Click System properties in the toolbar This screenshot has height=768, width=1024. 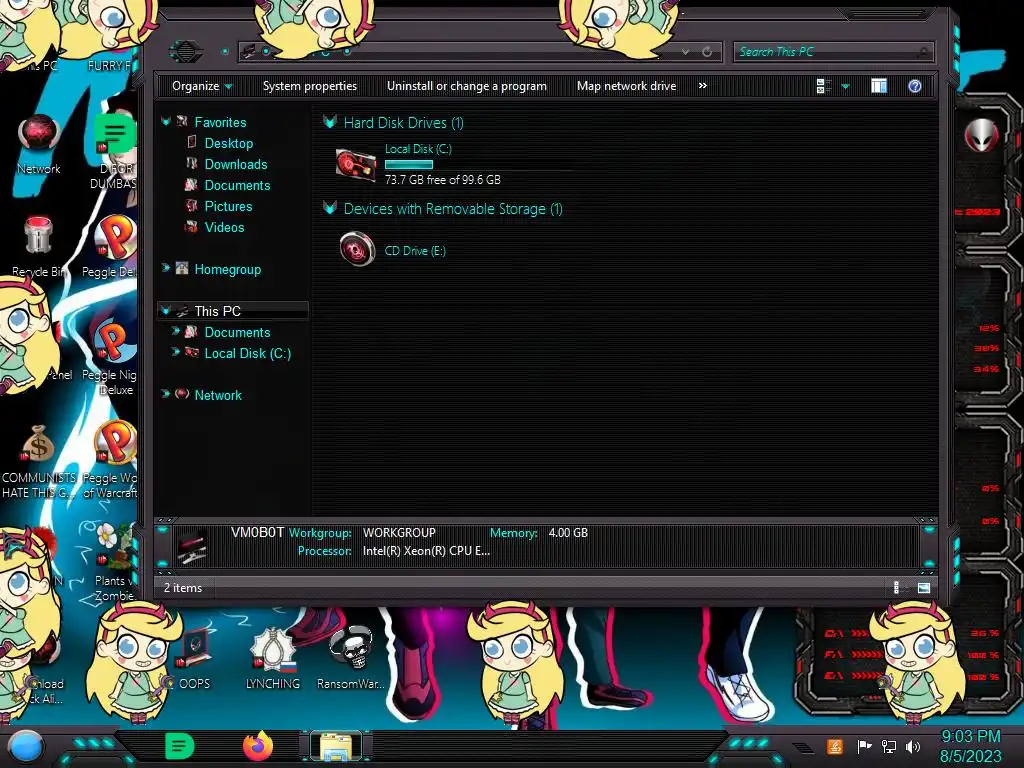310,86
